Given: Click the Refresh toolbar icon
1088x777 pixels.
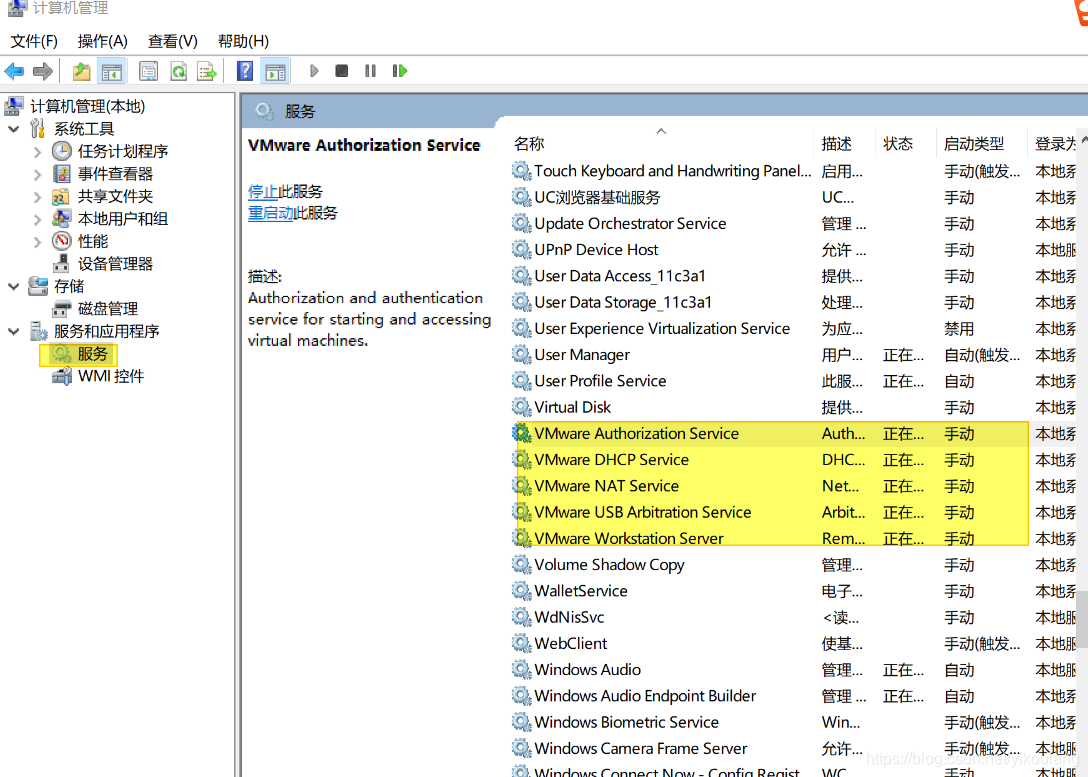Looking at the screenshot, I should click(178, 71).
